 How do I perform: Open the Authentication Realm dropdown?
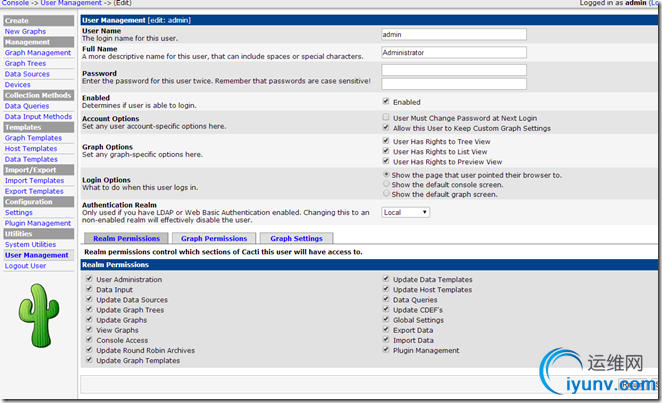[405, 212]
